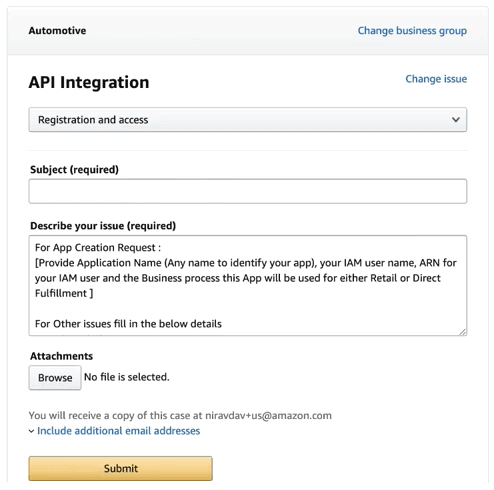Click the Describe your issue (required) label

coord(103,226)
